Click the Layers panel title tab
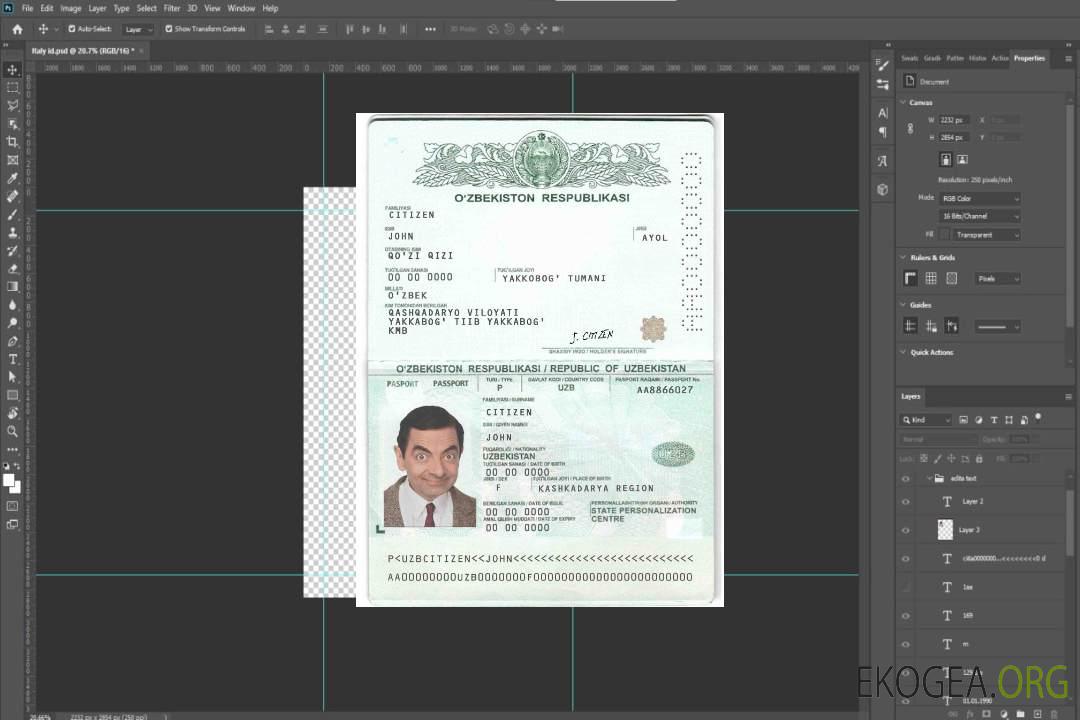The height and width of the screenshot is (720, 1080). pos(911,396)
